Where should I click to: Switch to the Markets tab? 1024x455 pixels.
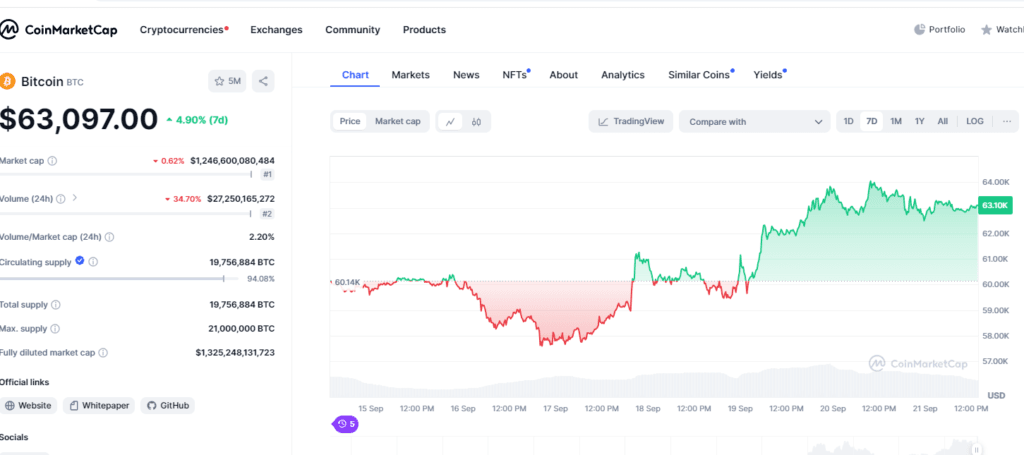(x=411, y=75)
